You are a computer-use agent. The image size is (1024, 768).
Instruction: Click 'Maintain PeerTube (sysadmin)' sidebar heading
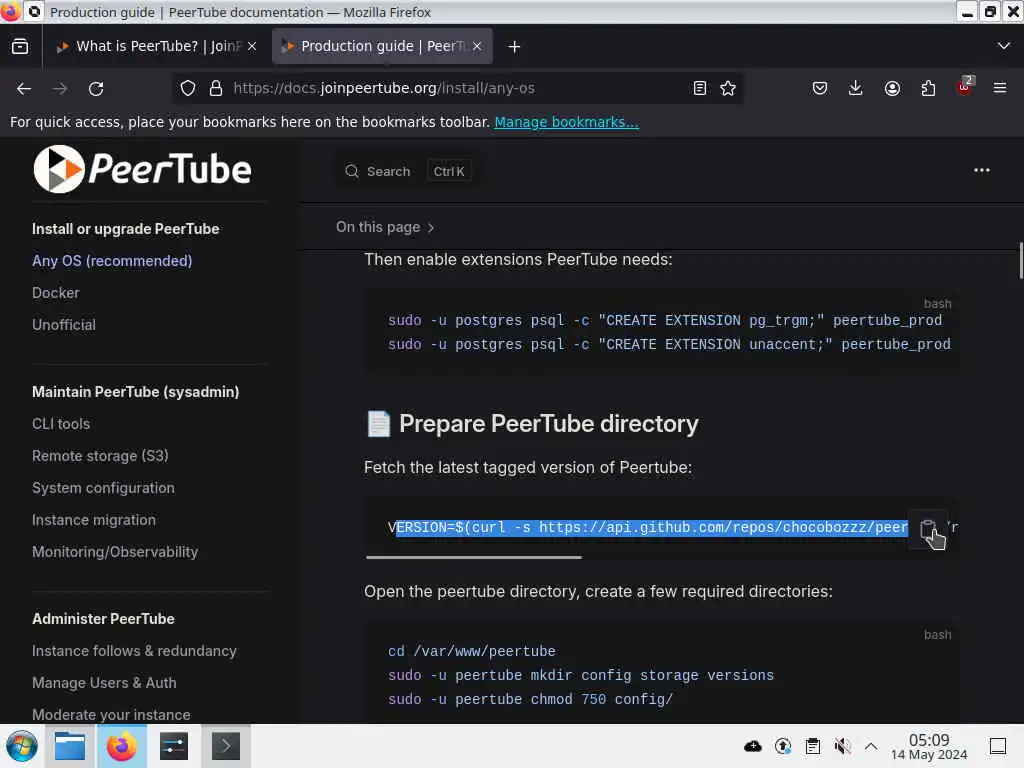(x=135, y=392)
